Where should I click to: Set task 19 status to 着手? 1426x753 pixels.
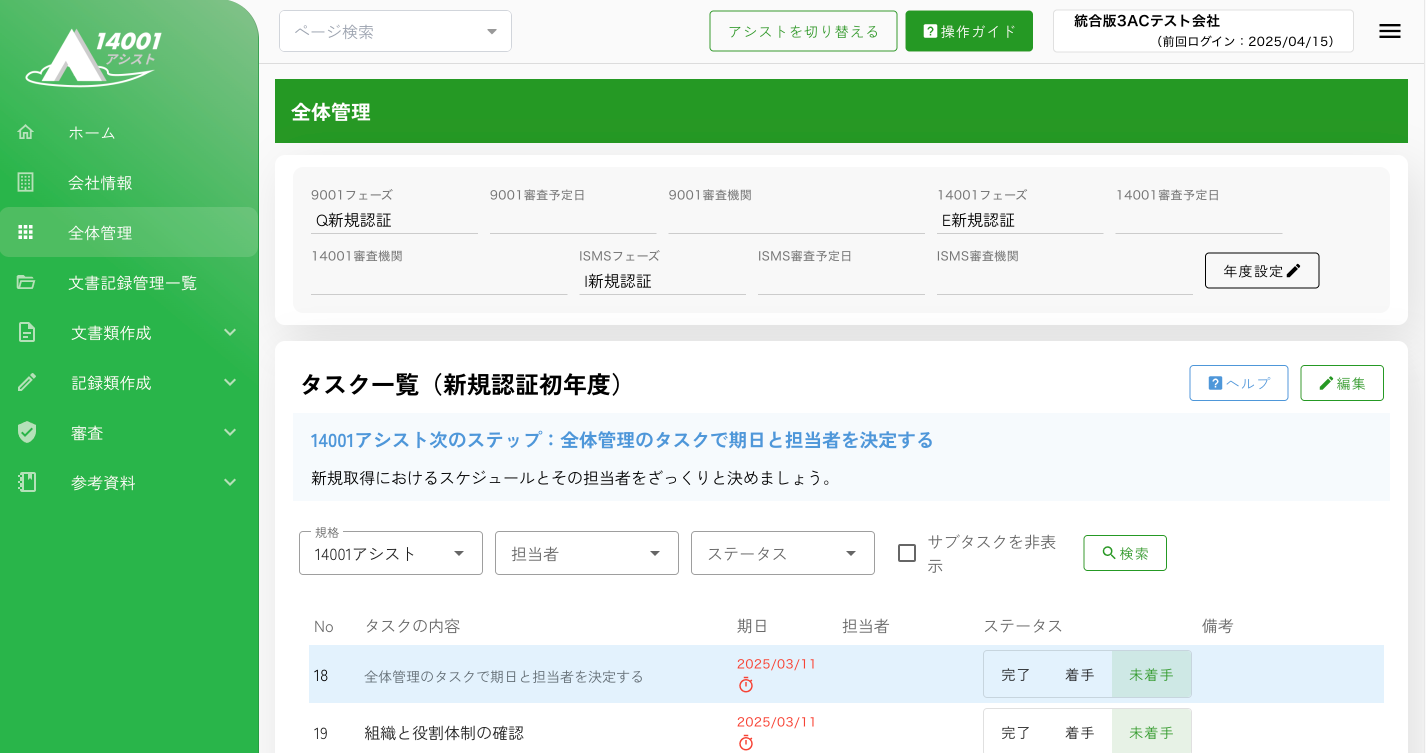click(x=1079, y=733)
